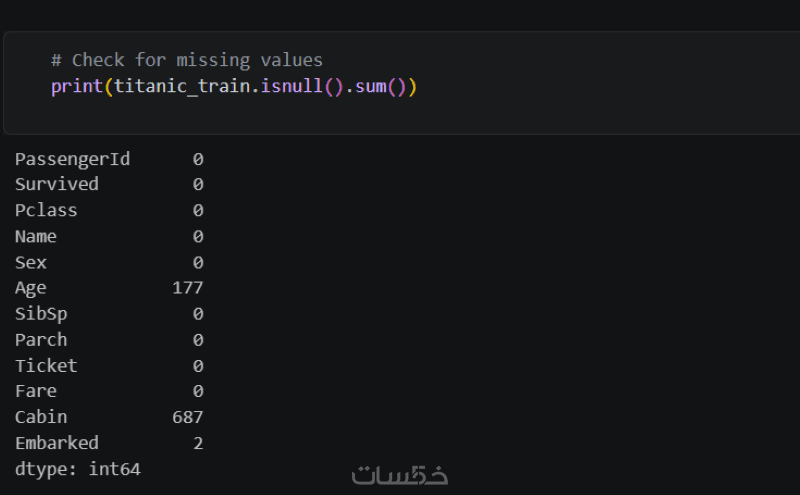Screen dimensions: 800x495
Task: Select the Survived output label
Action: [57, 184]
